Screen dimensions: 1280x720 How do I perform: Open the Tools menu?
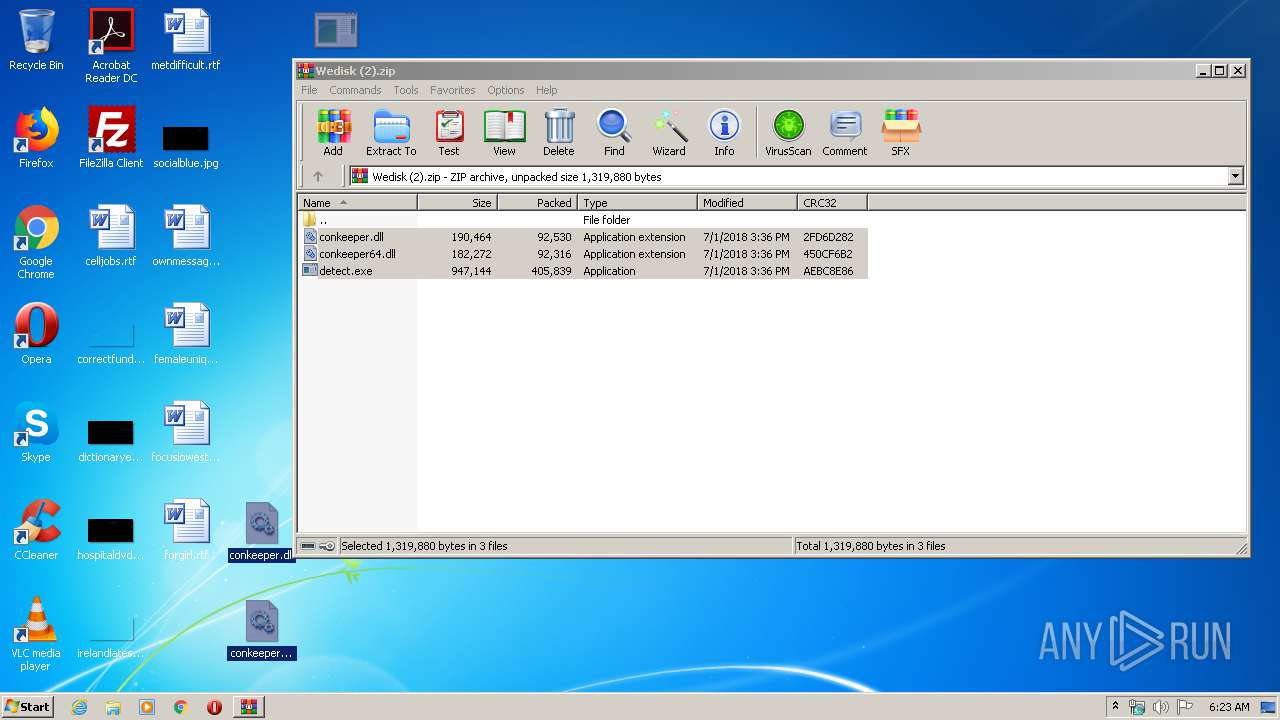tap(406, 90)
